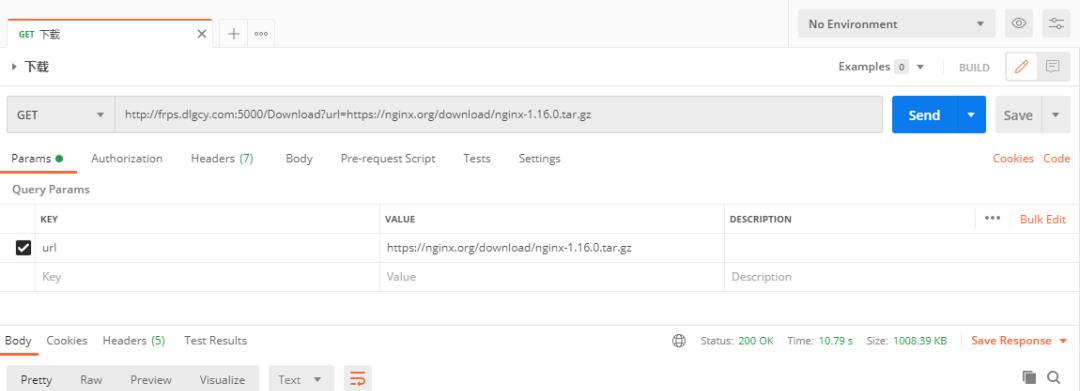1080x391 pixels.
Task: Select the Raw view tab
Action: (x=91, y=379)
